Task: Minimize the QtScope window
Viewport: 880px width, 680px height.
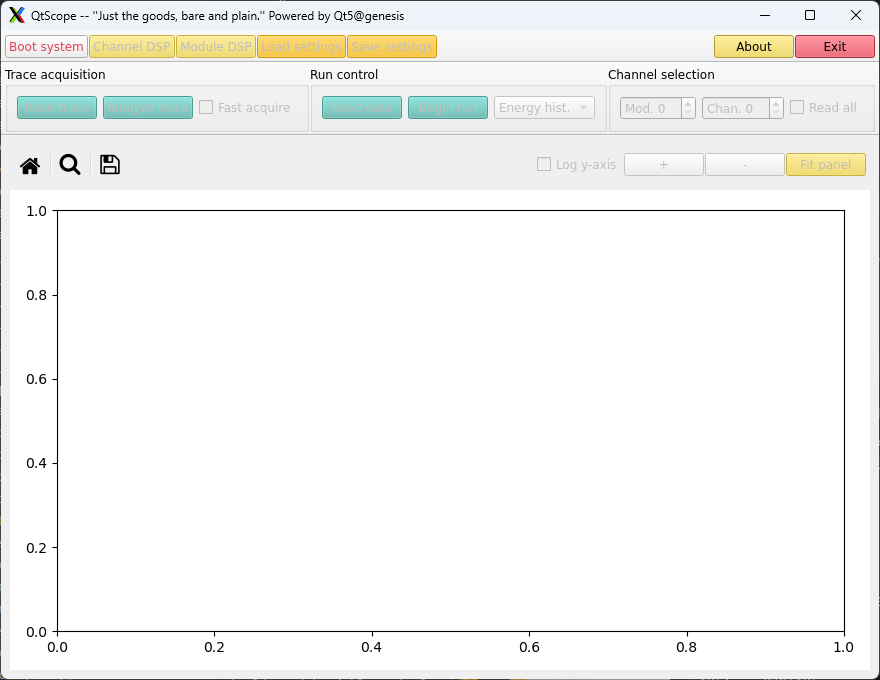Action: (x=765, y=15)
